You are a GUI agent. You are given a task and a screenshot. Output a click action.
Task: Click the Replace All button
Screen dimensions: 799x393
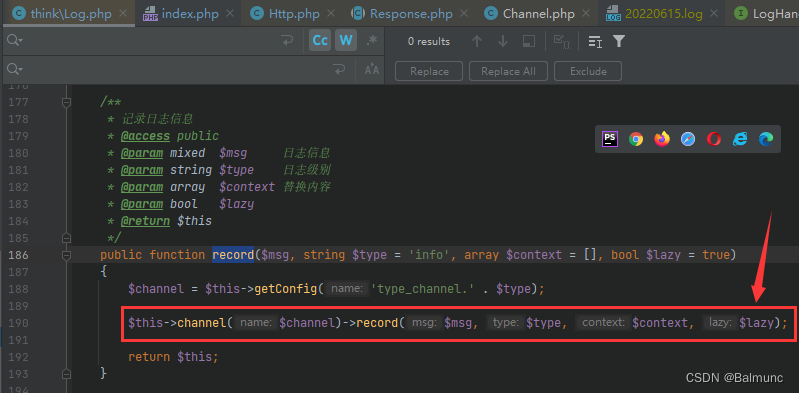click(x=508, y=71)
